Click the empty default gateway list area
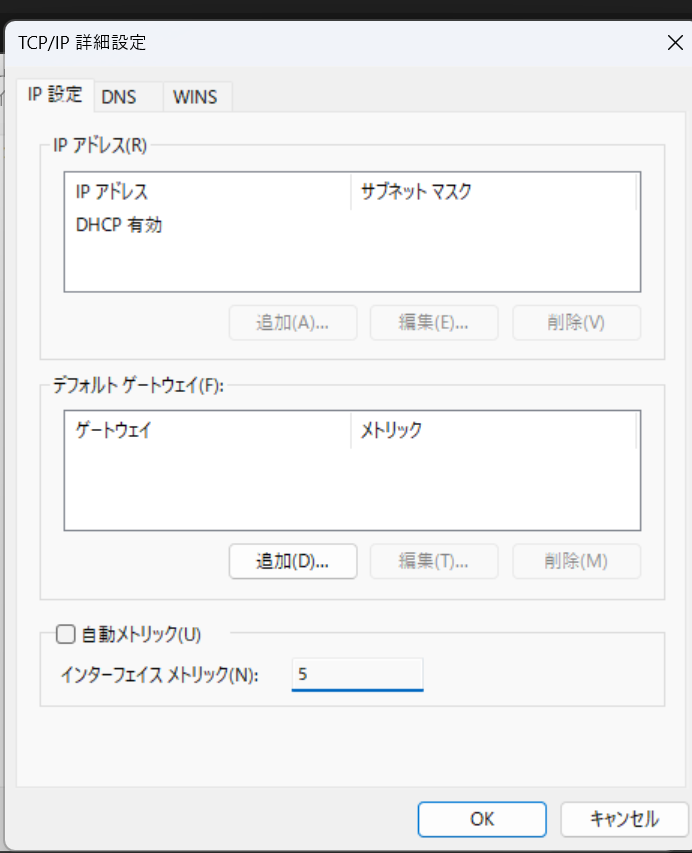The image size is (692, 853). [x=350, y=490]
